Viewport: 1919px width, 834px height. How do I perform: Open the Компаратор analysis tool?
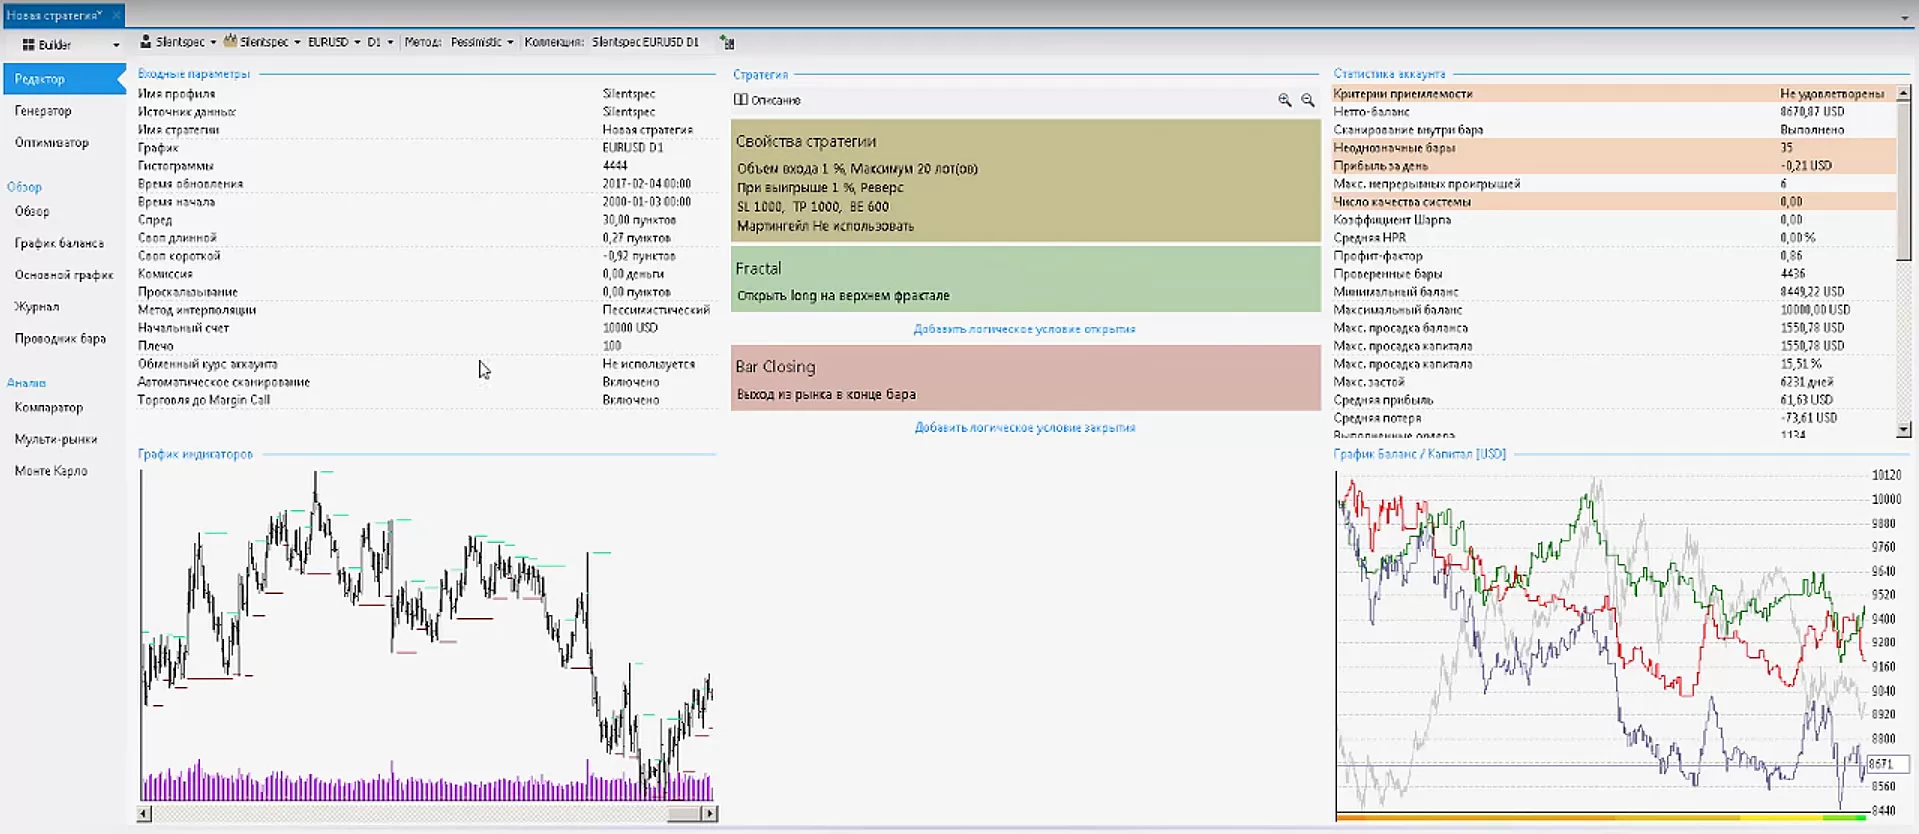pos(49,407)
